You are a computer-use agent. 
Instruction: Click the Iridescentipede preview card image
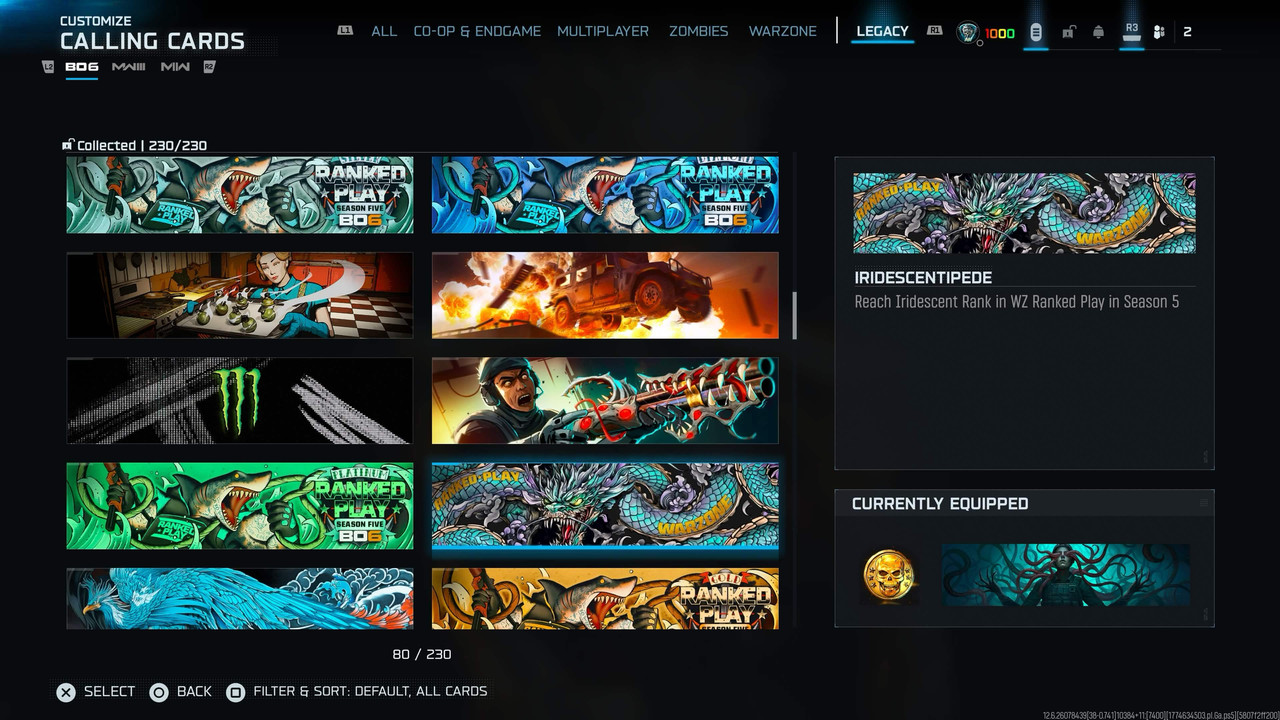pyautogui.click(x=1024, y=213)
